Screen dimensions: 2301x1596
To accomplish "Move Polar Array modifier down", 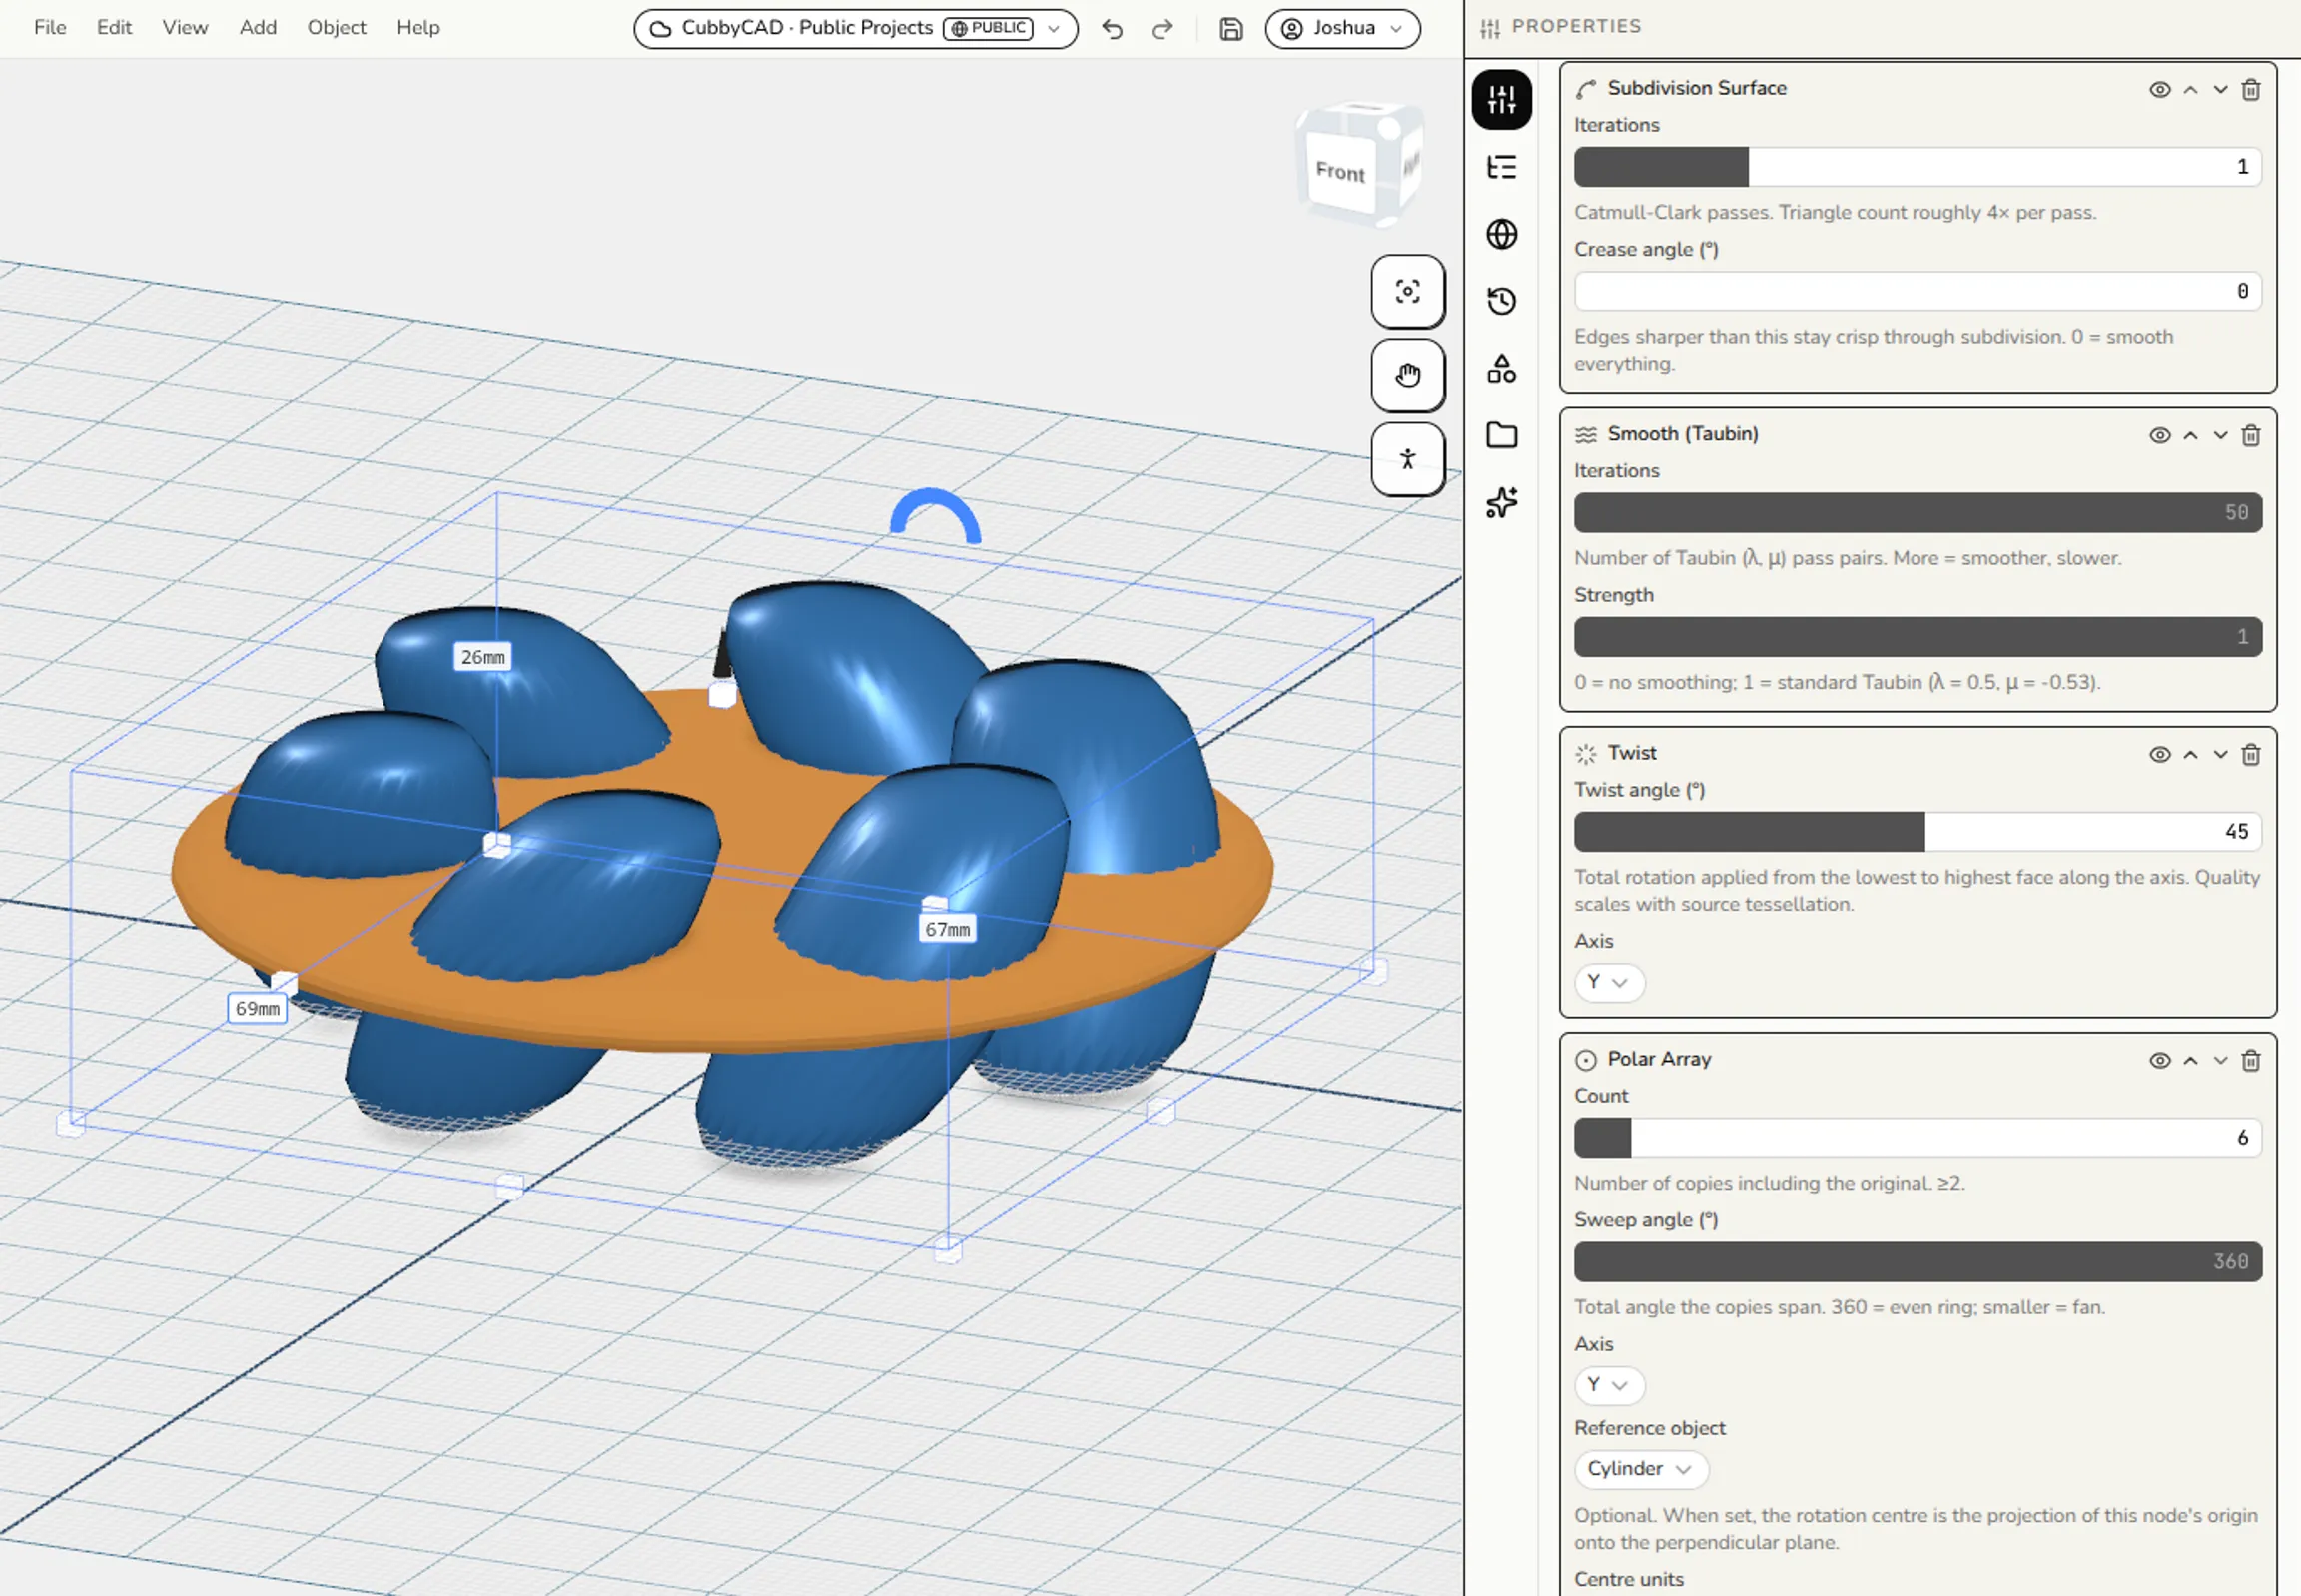I will [2220, 1061].
